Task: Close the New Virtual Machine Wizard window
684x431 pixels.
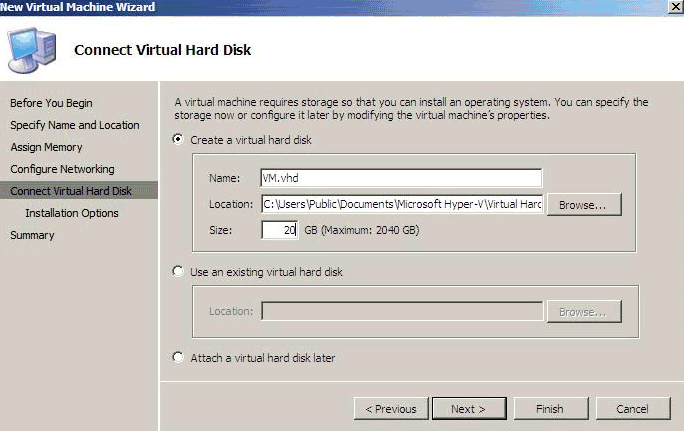Action: click(x=674, y=7)
